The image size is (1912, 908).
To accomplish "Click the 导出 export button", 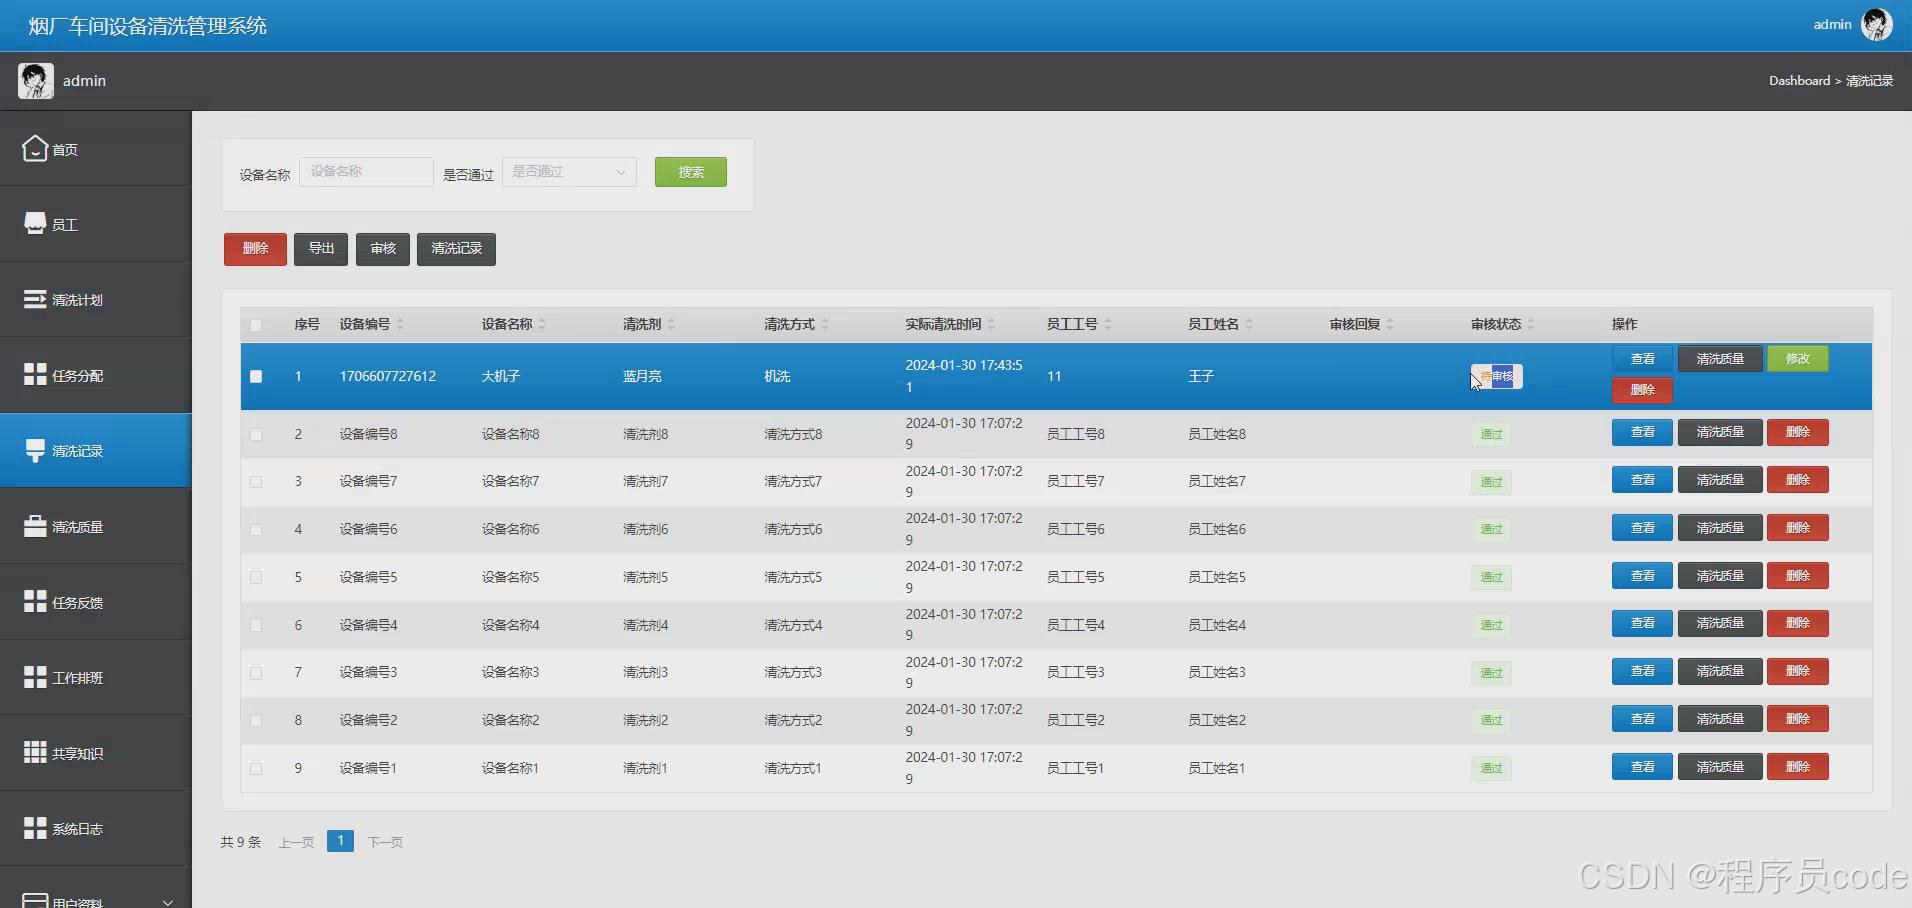I will [x=321, y=249].
